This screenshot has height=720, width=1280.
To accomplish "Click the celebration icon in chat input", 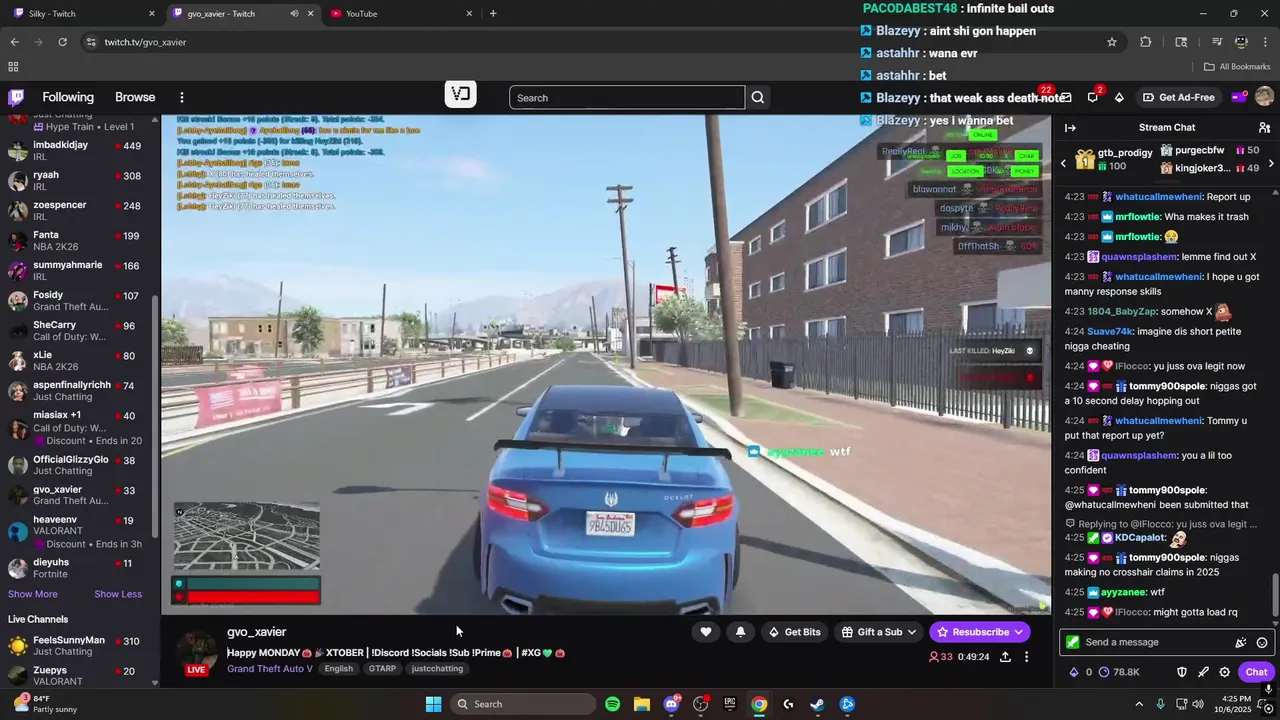I will (x=1241, y=642).
